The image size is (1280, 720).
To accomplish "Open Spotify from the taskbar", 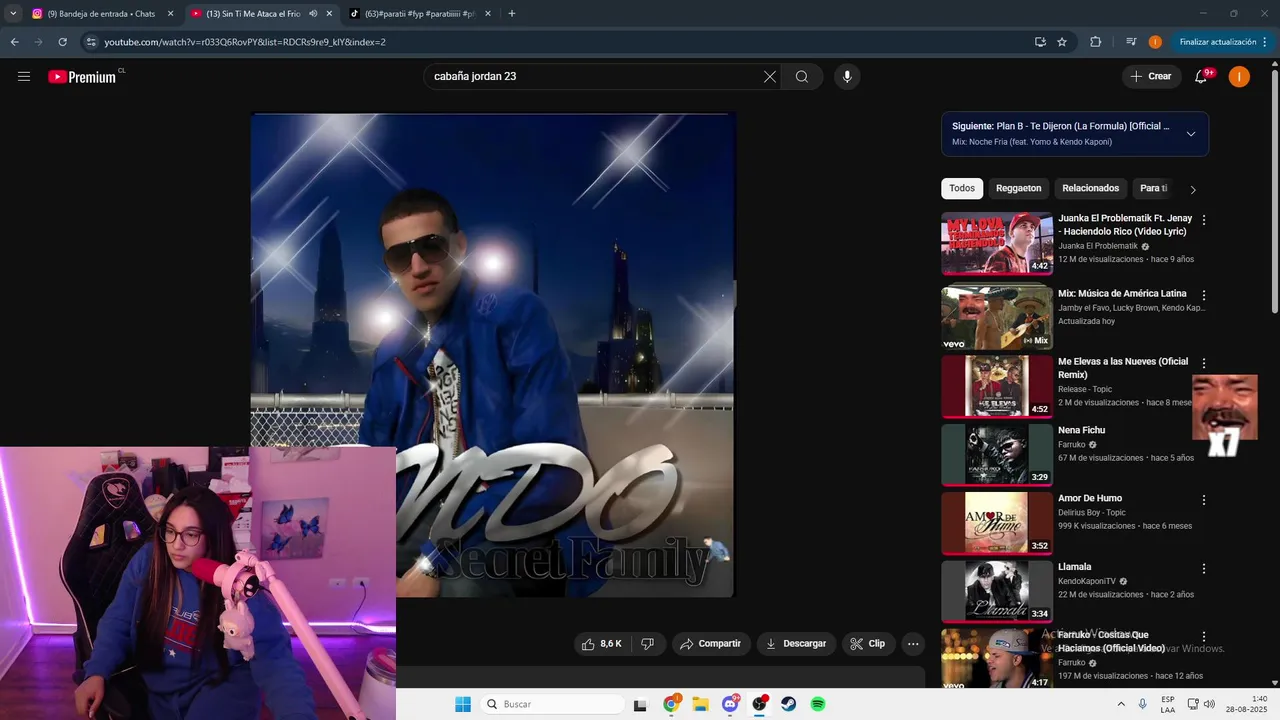I will pos(818,704).
